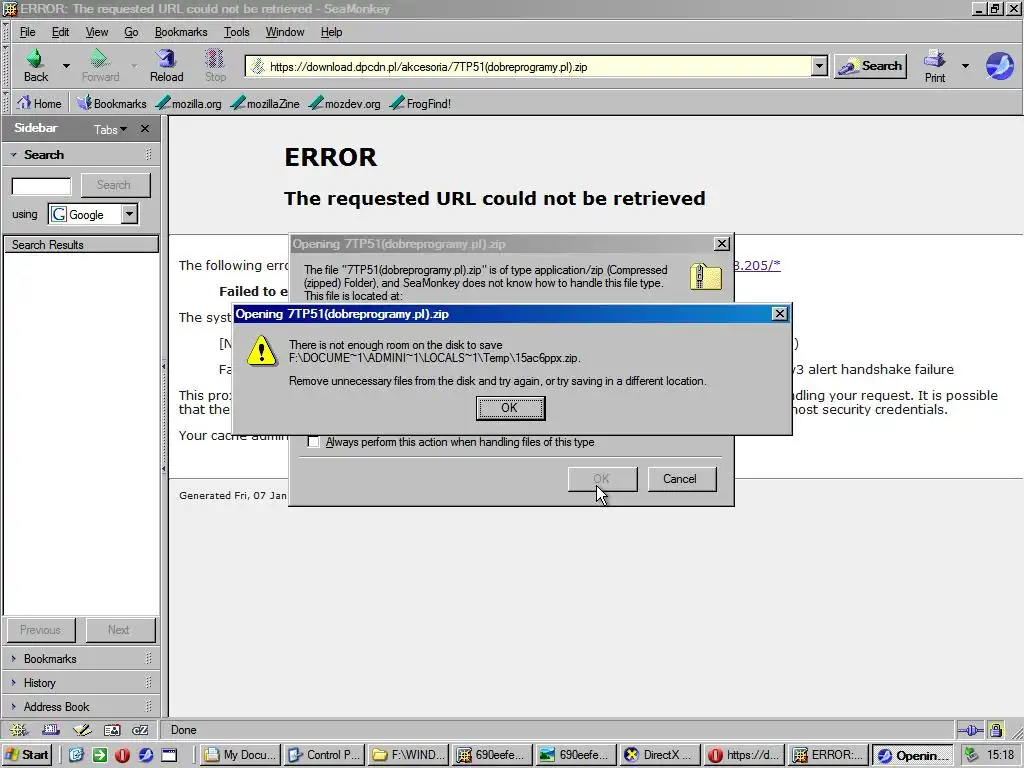Viewport: 1024px width, 768px height.
Task: Click the Print toolbar icon
Action: click(935, 59)
